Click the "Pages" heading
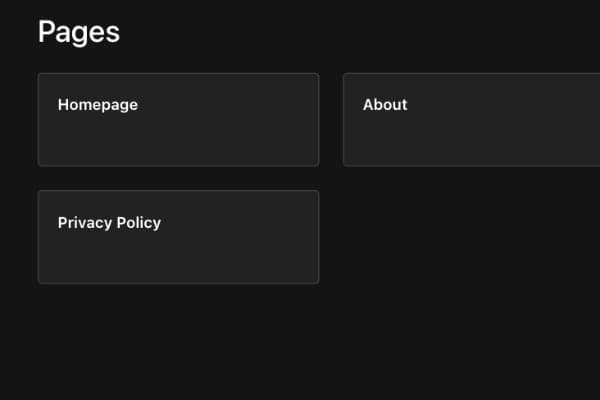 tap(79, 32)
